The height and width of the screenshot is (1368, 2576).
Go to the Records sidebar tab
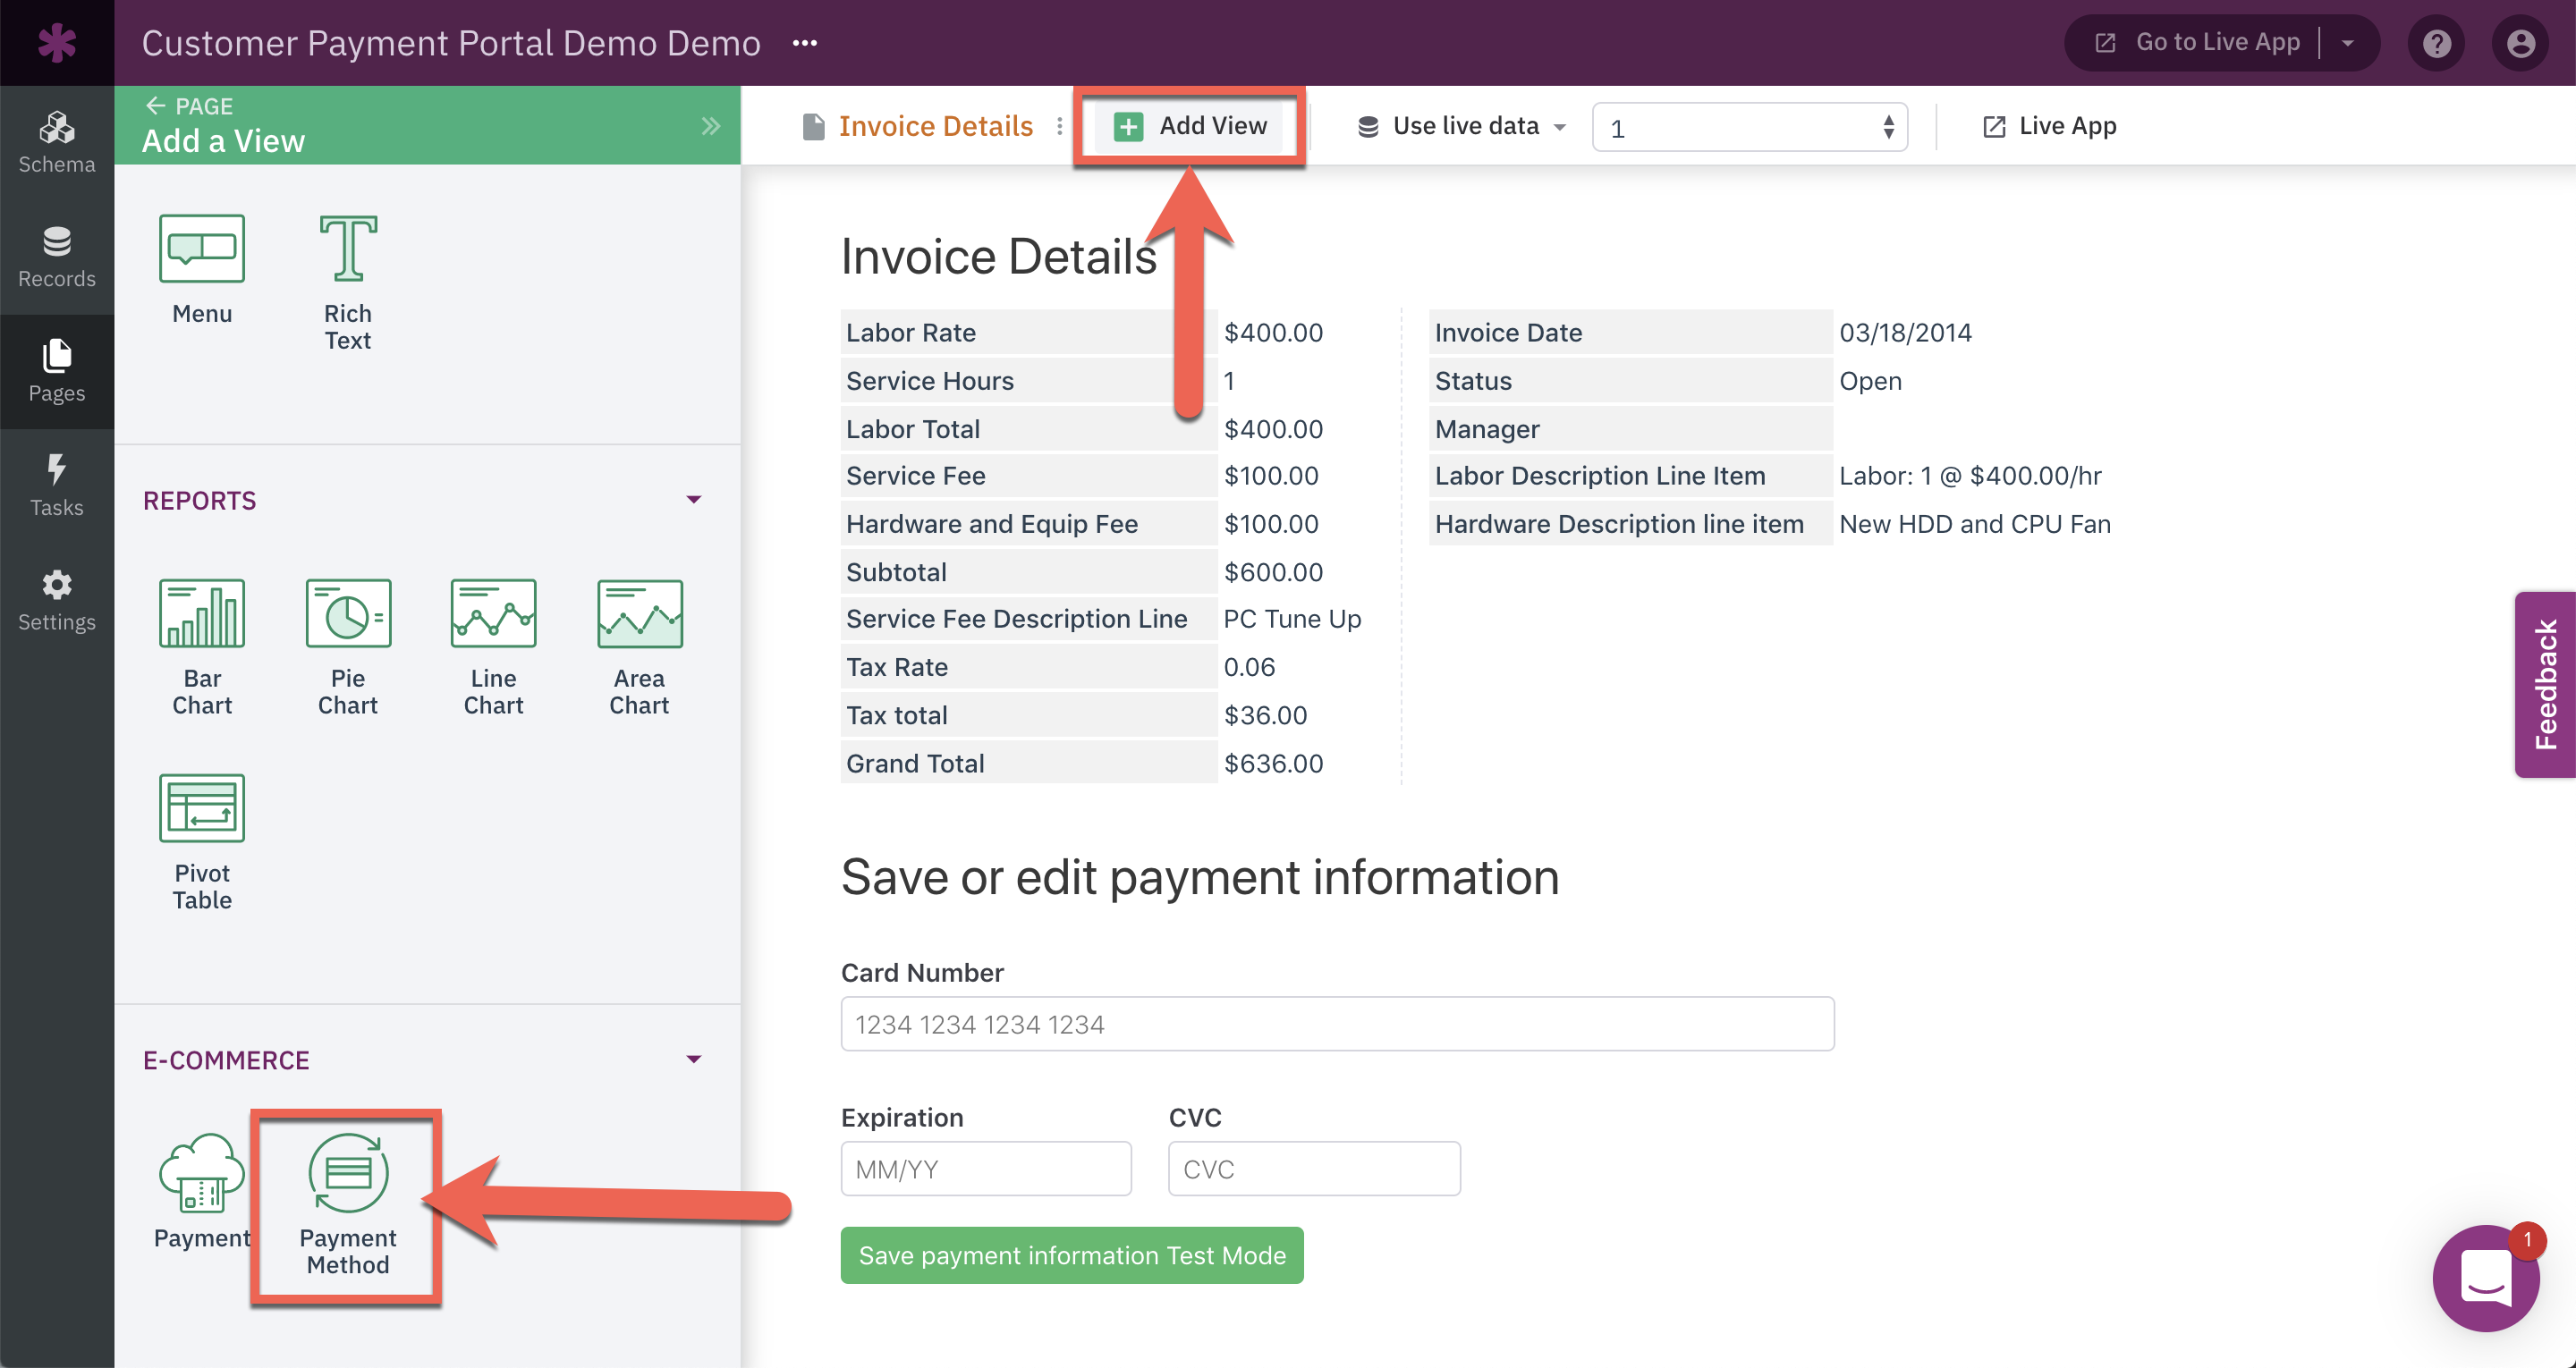[x=57, y=256]
